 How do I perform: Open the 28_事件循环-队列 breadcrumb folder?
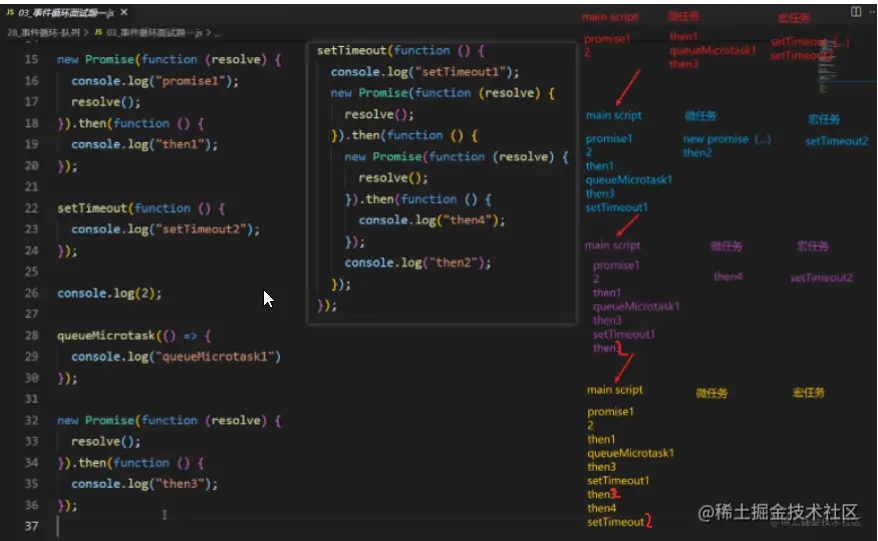click(x=43, y=32)
